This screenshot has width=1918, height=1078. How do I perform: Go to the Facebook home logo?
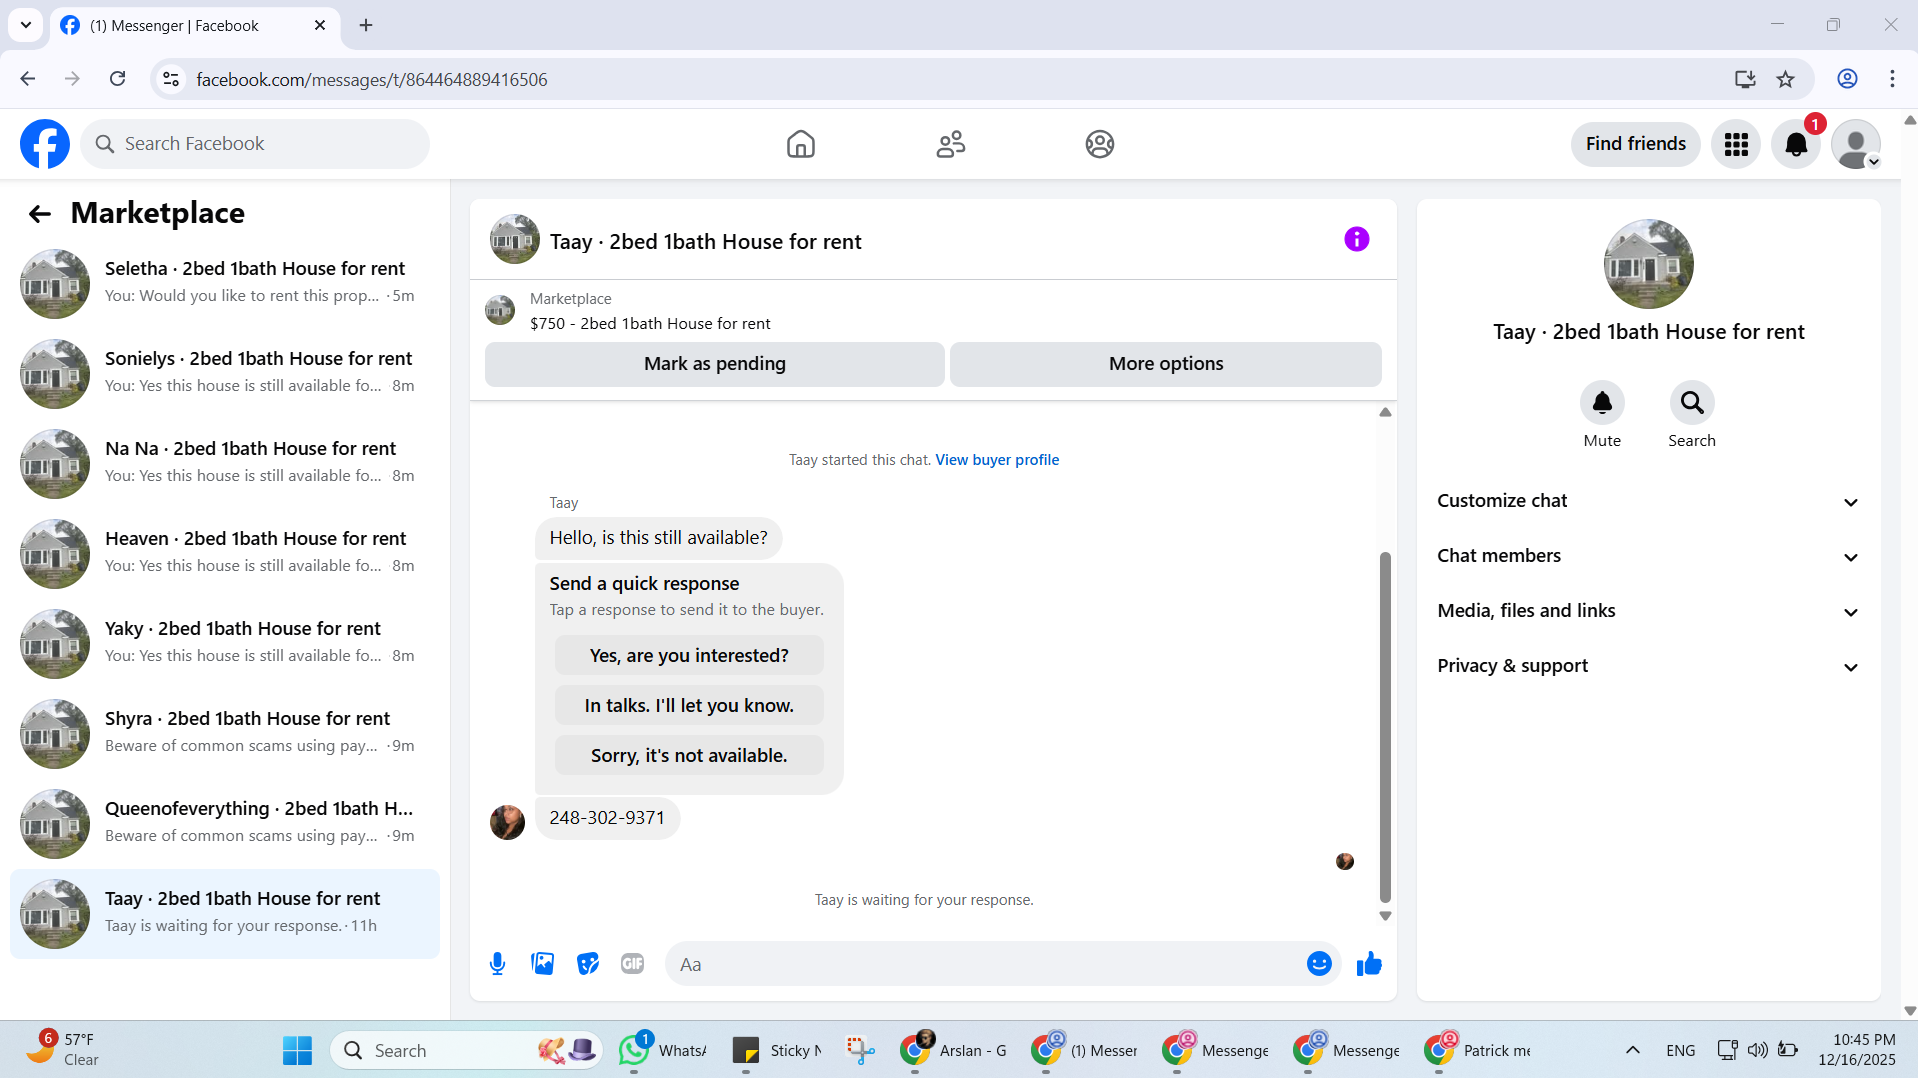pyautogui.click(x=45, y=144)
